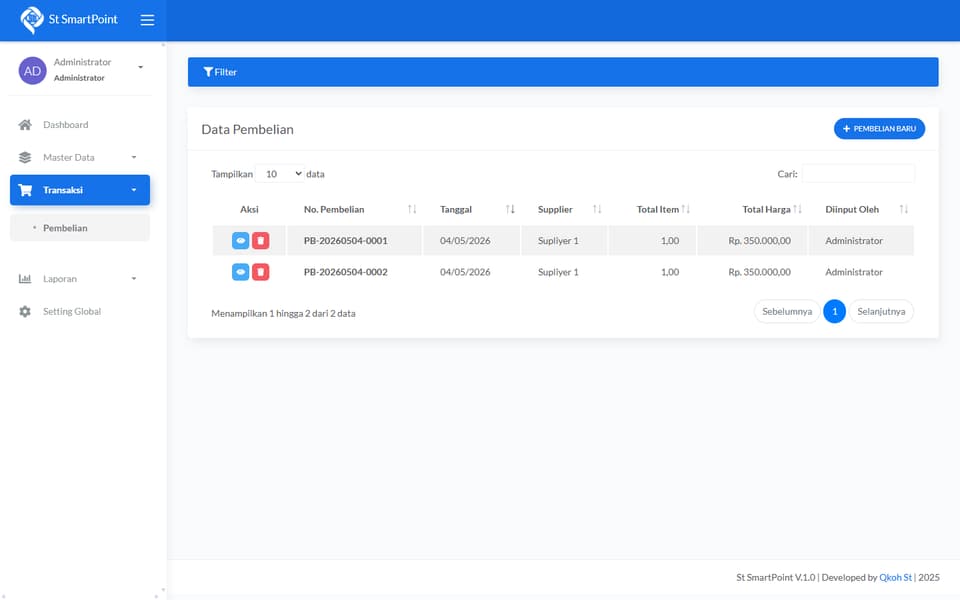960x600 pixels.
Task: Click the No. Pembelian column header text
Action: point(334,209)
